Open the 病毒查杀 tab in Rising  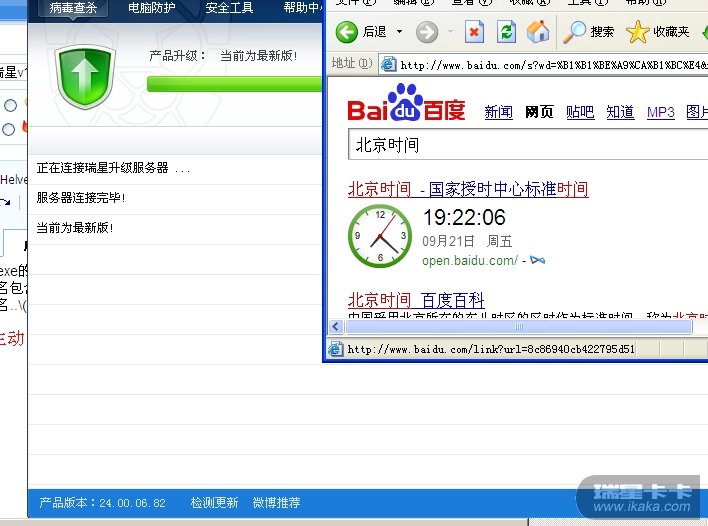pyautogui.click(x=73, y=8)
